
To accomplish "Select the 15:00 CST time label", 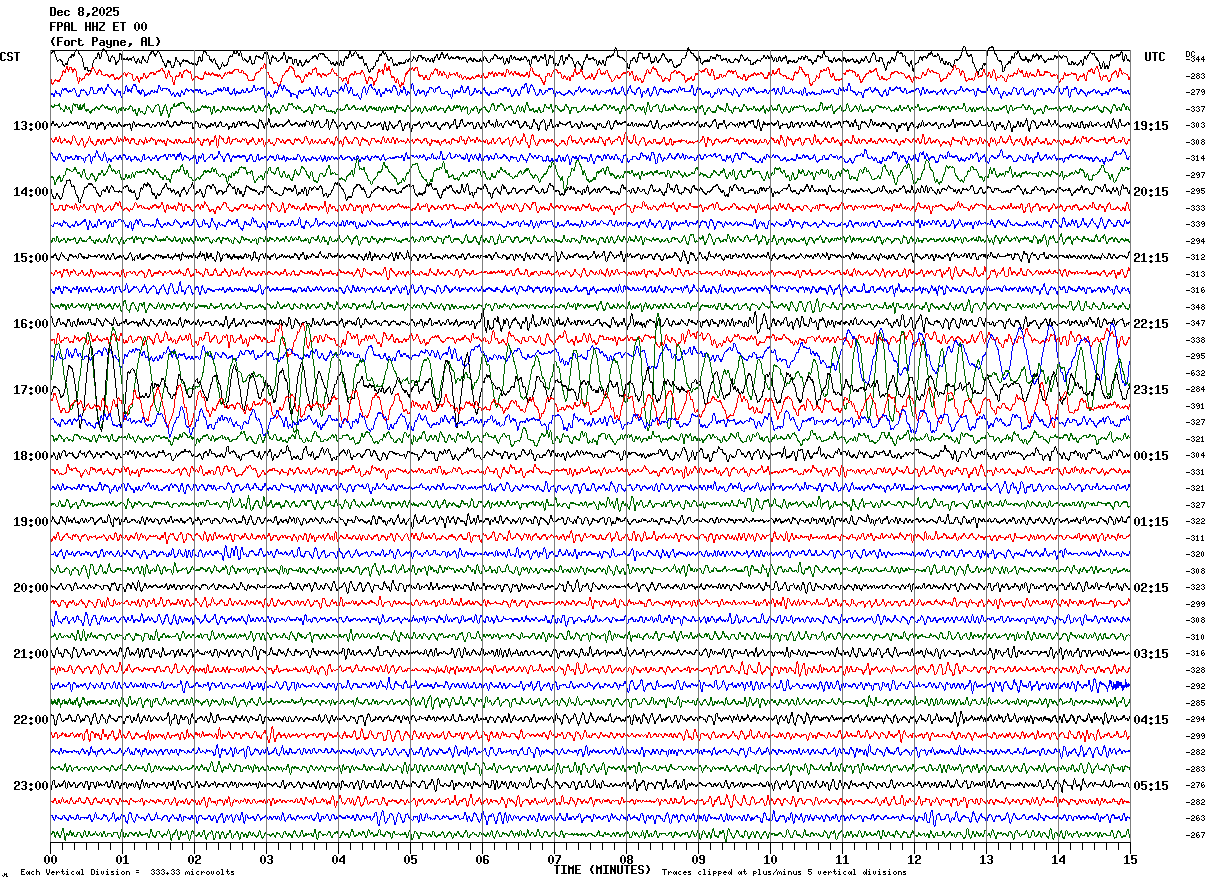I will coord(31,258).
